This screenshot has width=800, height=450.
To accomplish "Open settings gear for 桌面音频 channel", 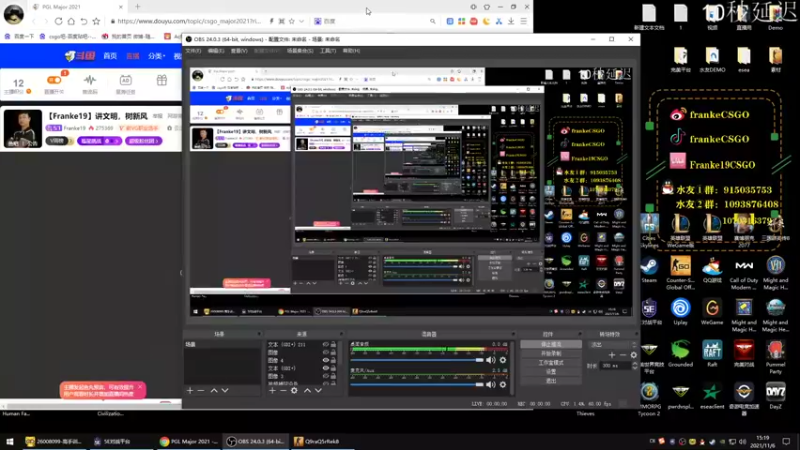I will [503, 360].
